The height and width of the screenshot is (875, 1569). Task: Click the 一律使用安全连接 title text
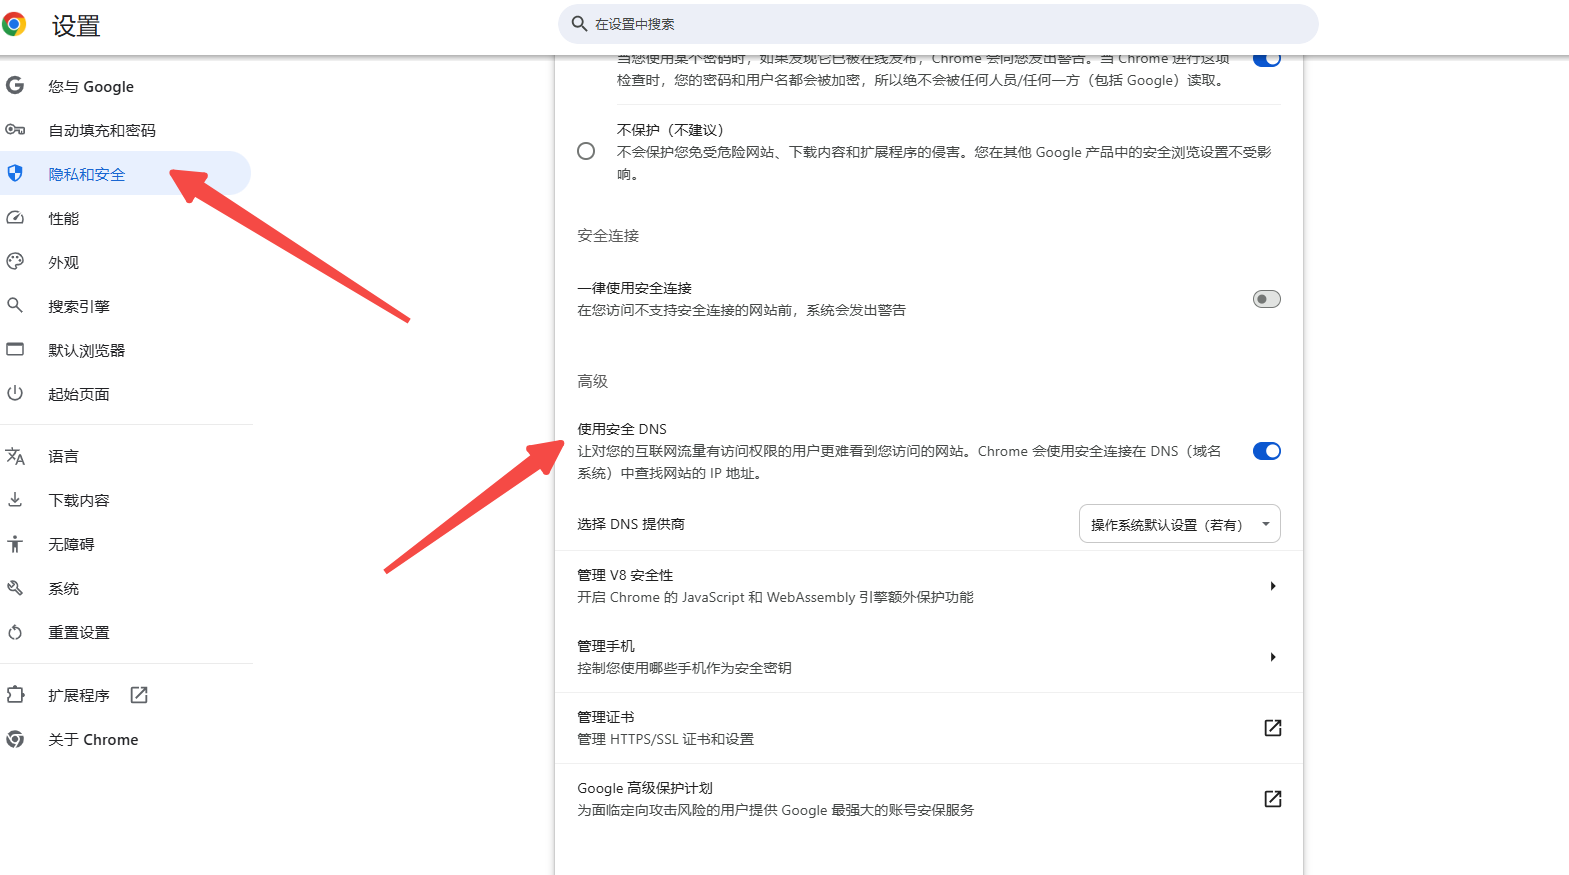[634, 288]
